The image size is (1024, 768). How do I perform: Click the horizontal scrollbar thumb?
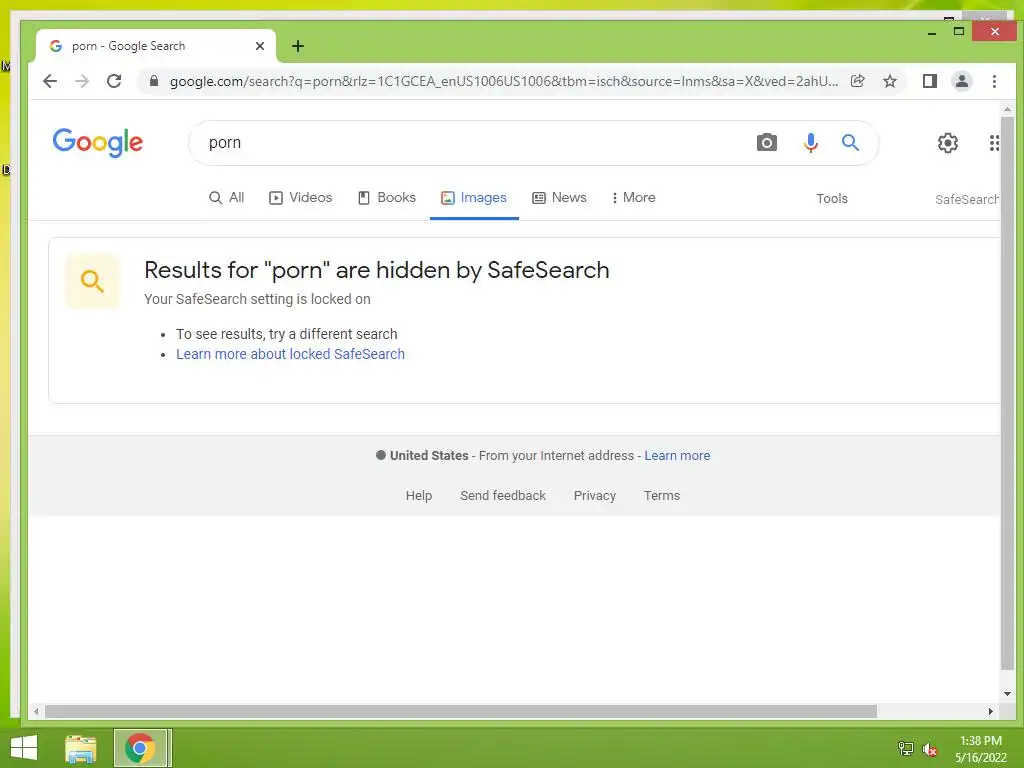coord(460,711)
